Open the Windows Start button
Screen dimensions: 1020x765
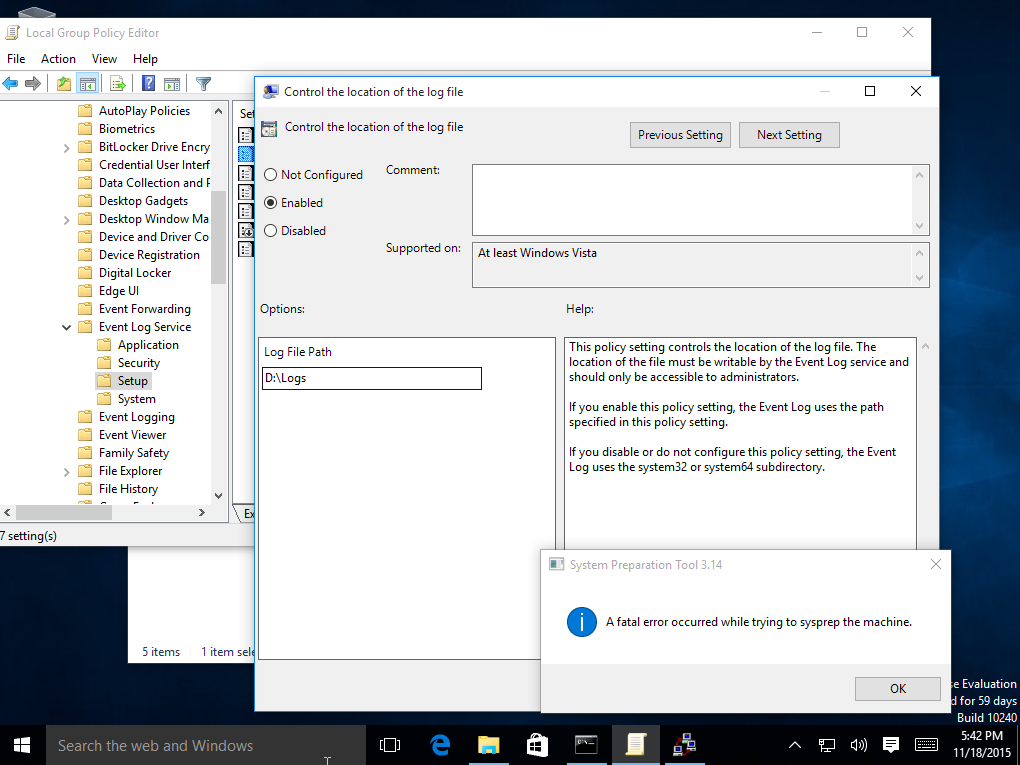click(x=22, y=745)
